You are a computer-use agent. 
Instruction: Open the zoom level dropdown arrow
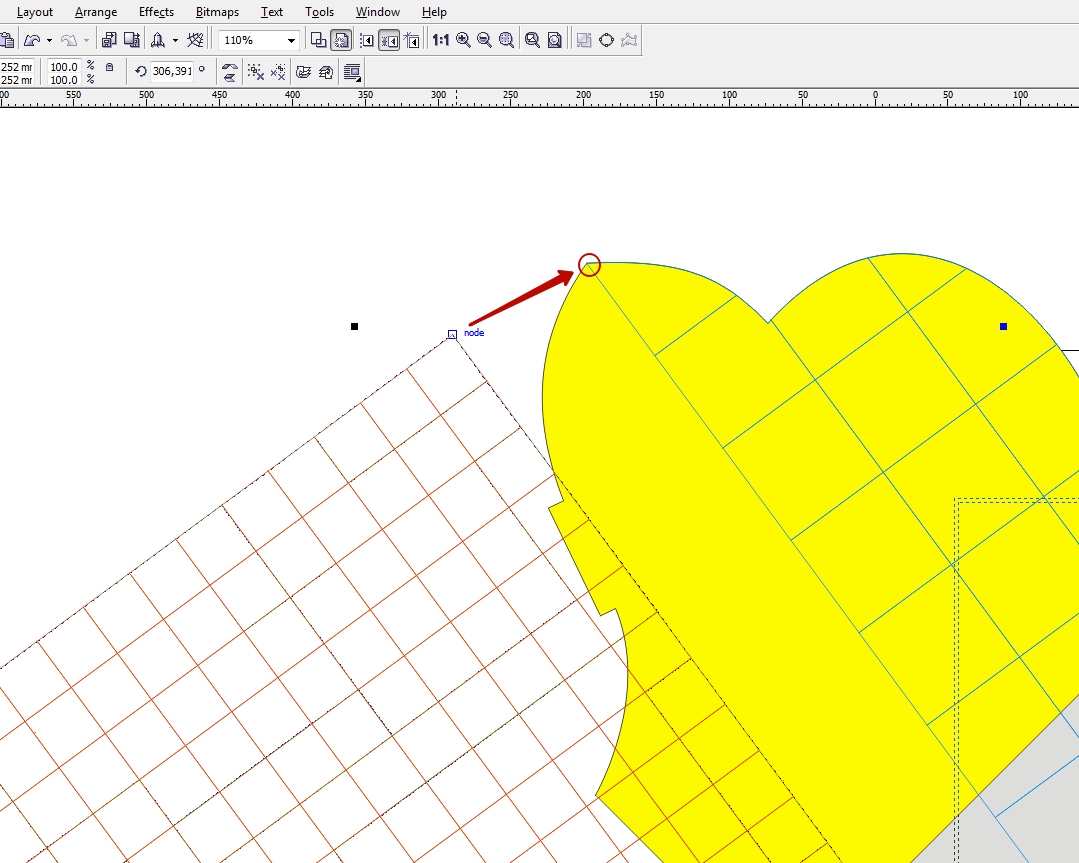(x=291, y=41)
